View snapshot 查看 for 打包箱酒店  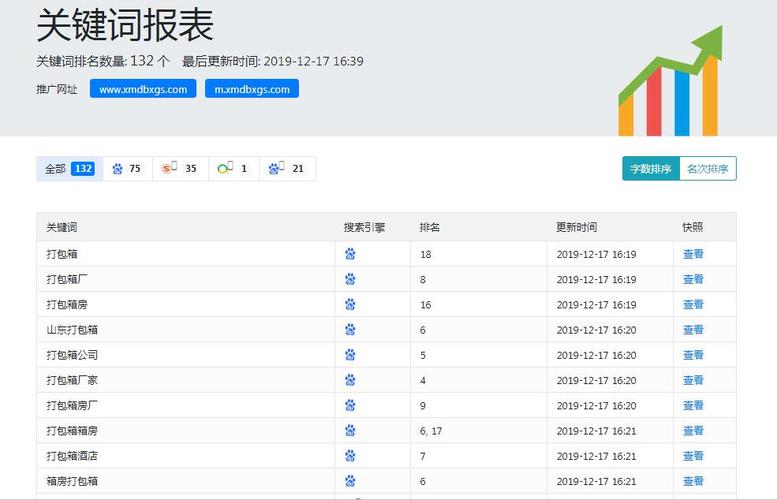pos(693,456)
